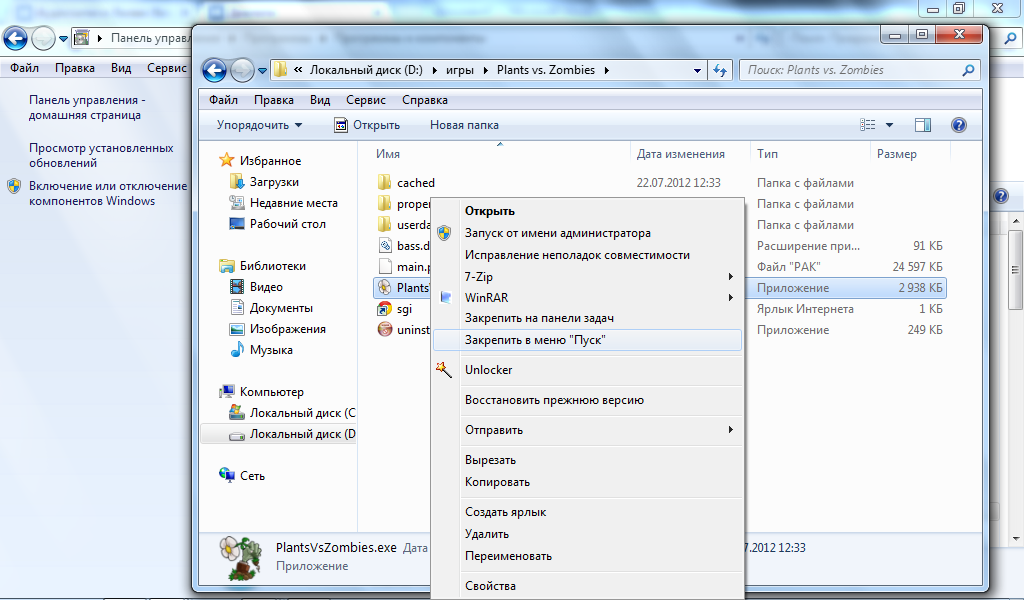
Task: Open Explorer help question-mark icon
Action: tap(959, 125)
